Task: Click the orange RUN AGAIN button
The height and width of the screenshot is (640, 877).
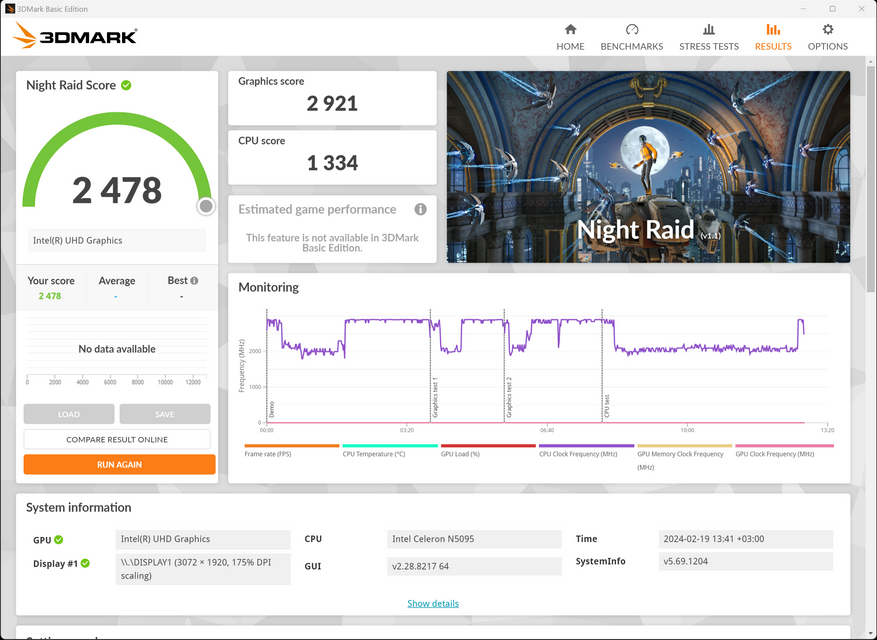Action: coord(119,464)
